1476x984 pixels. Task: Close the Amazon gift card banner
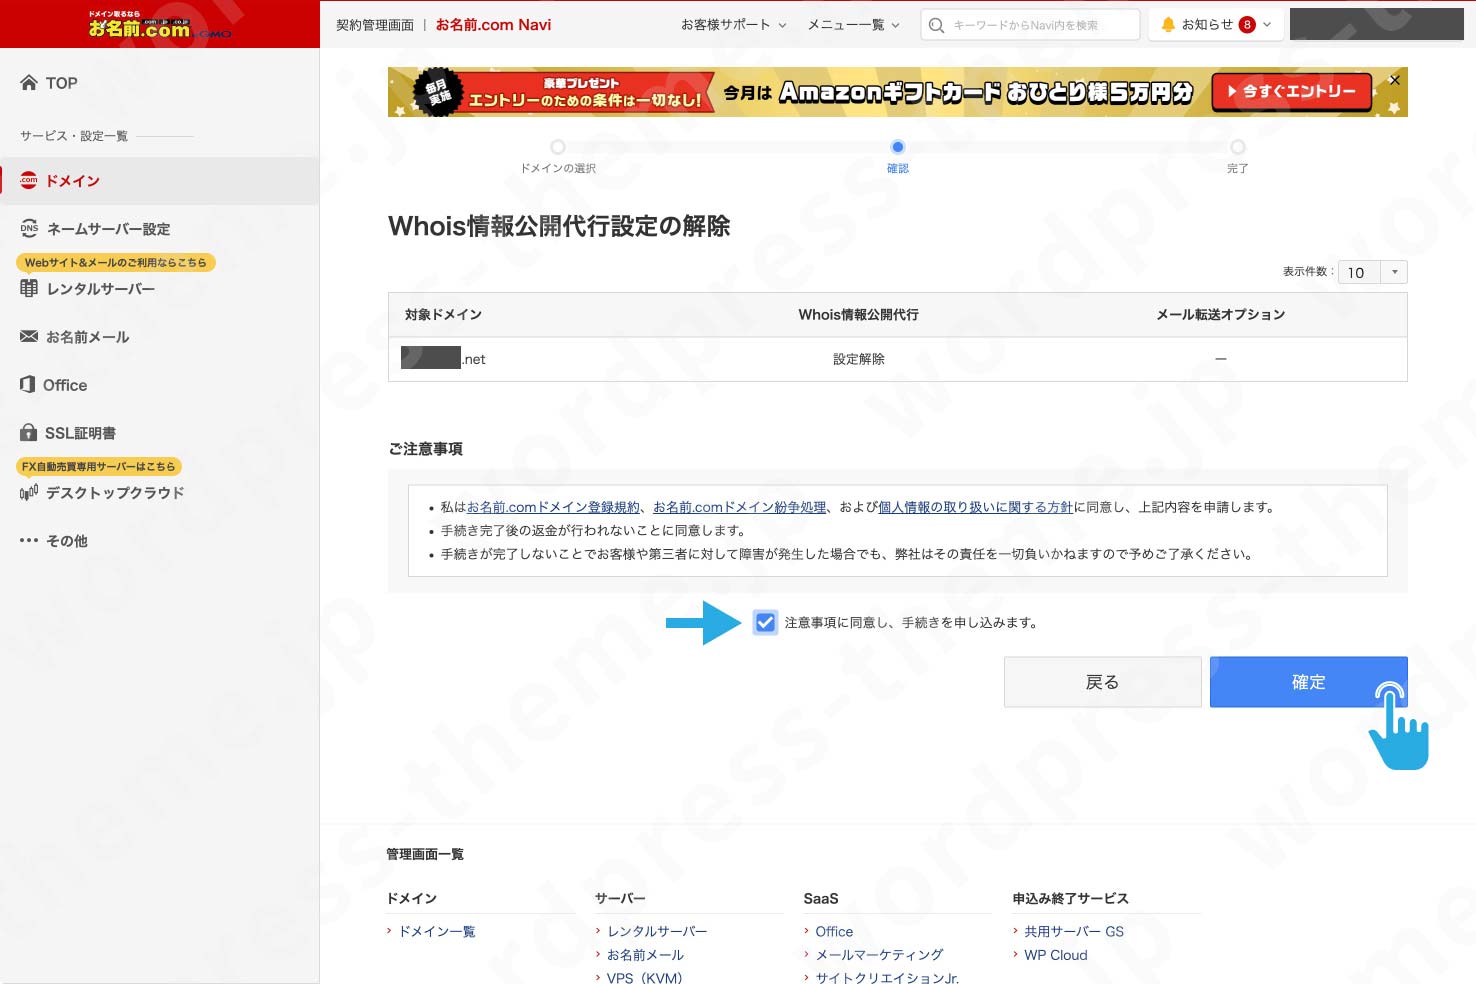pyautogui.click(x=1394, y=80)
